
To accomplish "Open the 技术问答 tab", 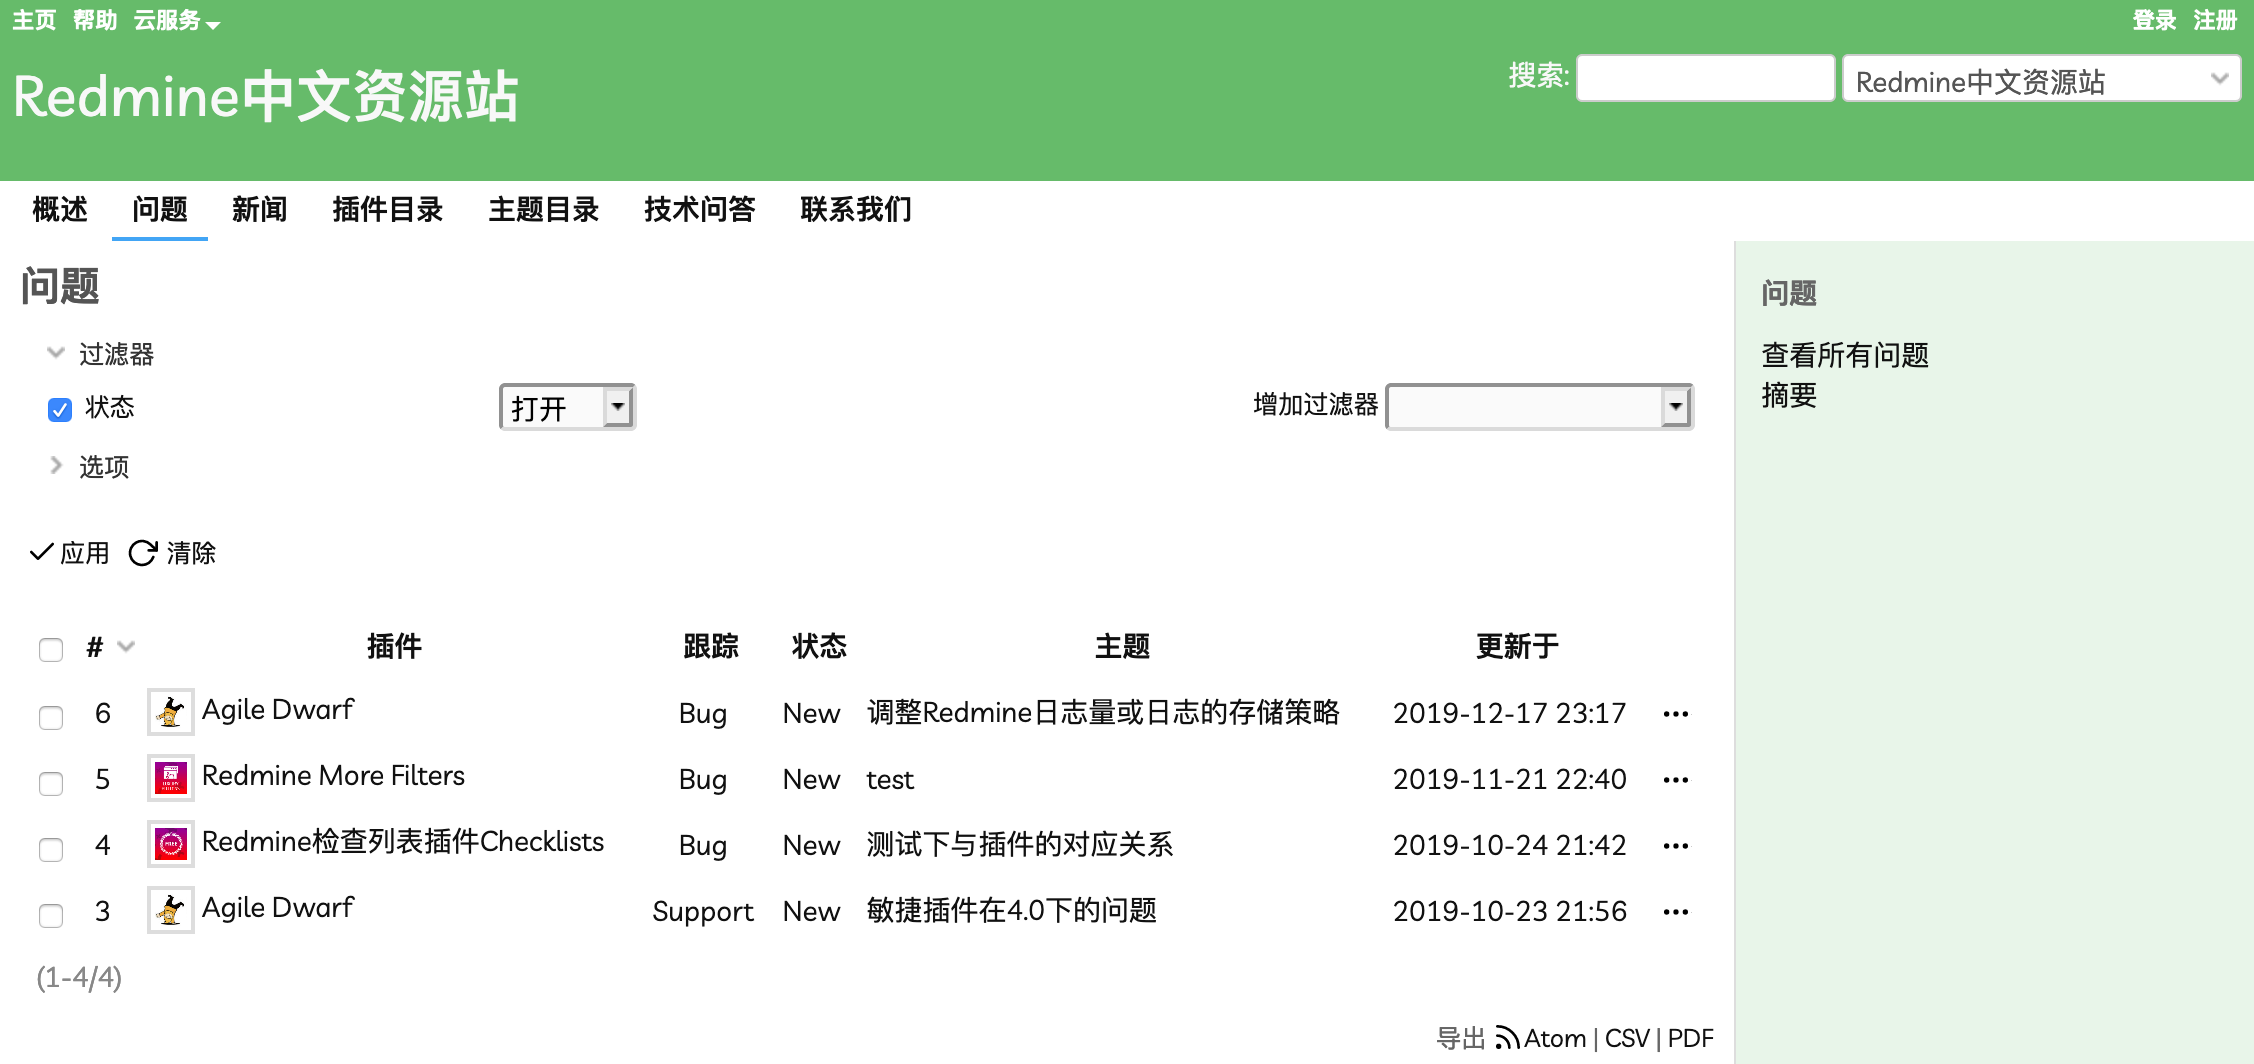I will coord(700,209).
